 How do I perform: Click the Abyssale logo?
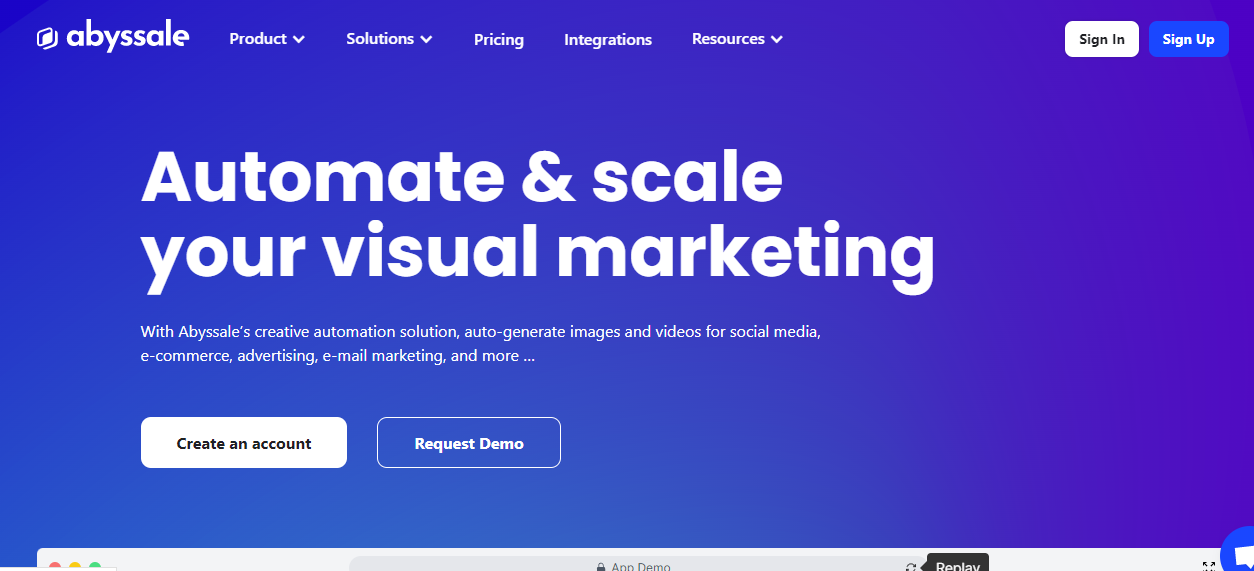pyautogui.click(x=113, y=38)
